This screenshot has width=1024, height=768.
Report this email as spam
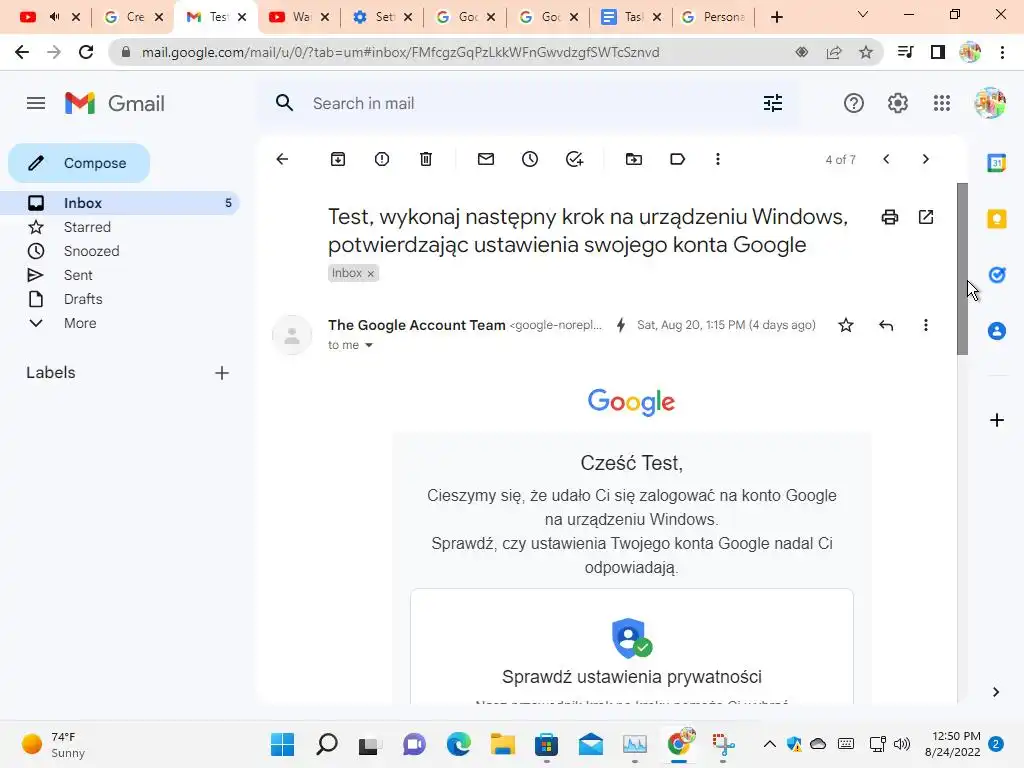pyautogui.click(x=382, y=159)
